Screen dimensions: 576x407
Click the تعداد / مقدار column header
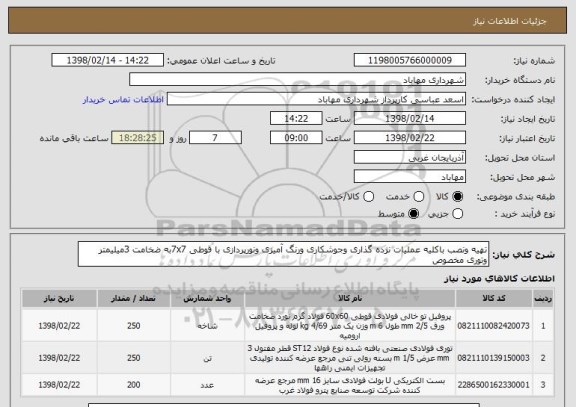(134, 299)
